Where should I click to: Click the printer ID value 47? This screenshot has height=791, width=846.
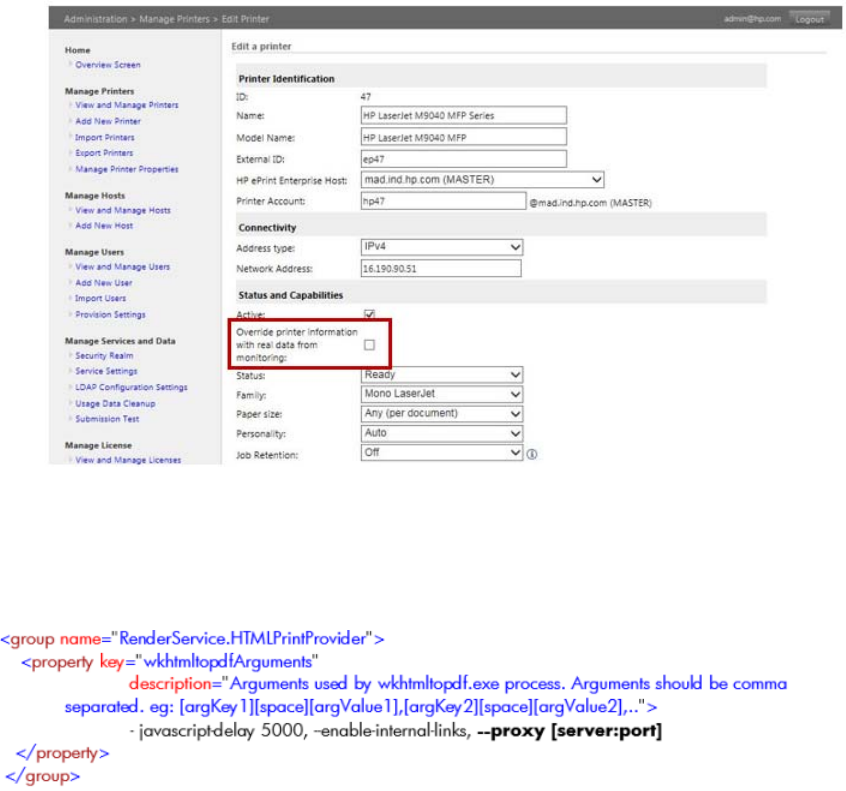tap(366, 97)
